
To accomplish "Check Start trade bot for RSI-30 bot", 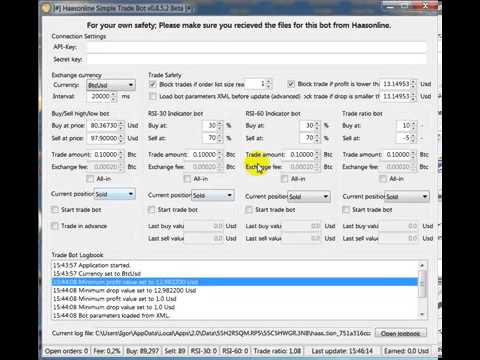I will point(152,210).
